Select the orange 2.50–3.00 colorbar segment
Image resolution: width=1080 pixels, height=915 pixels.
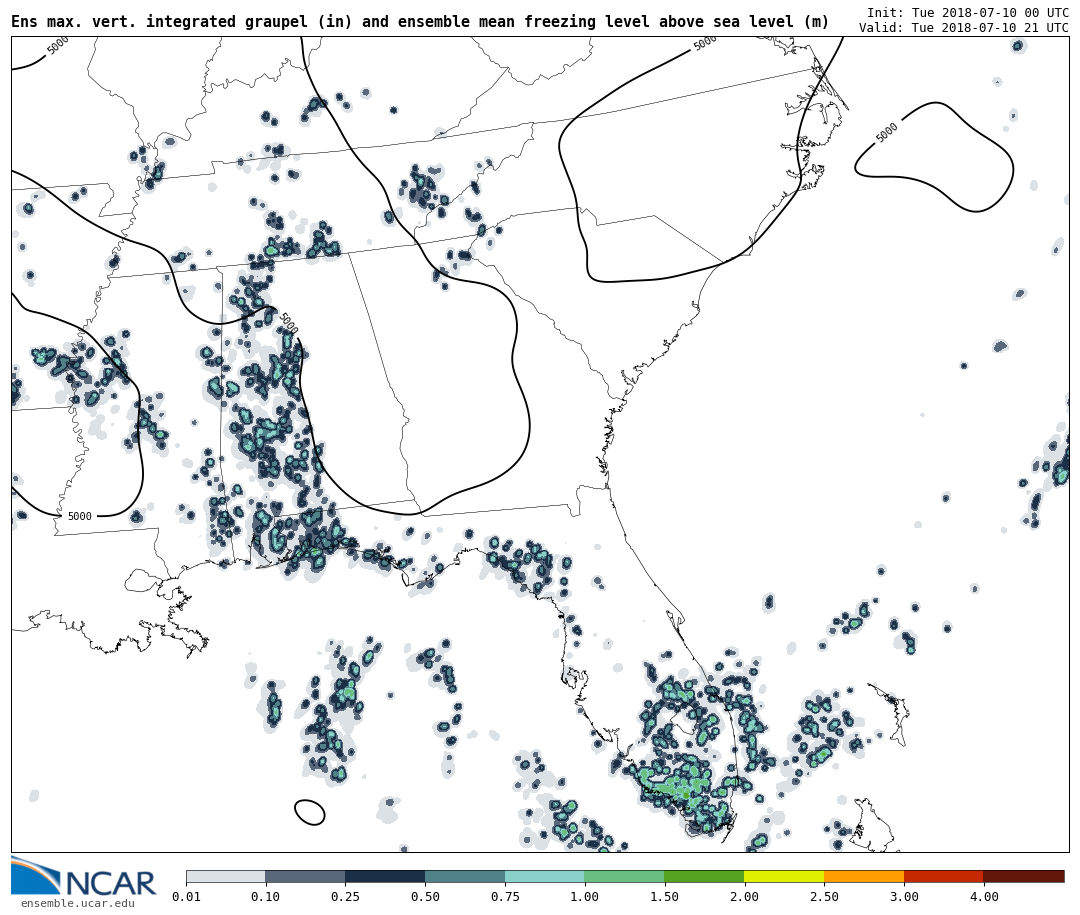tap(864, 876)
